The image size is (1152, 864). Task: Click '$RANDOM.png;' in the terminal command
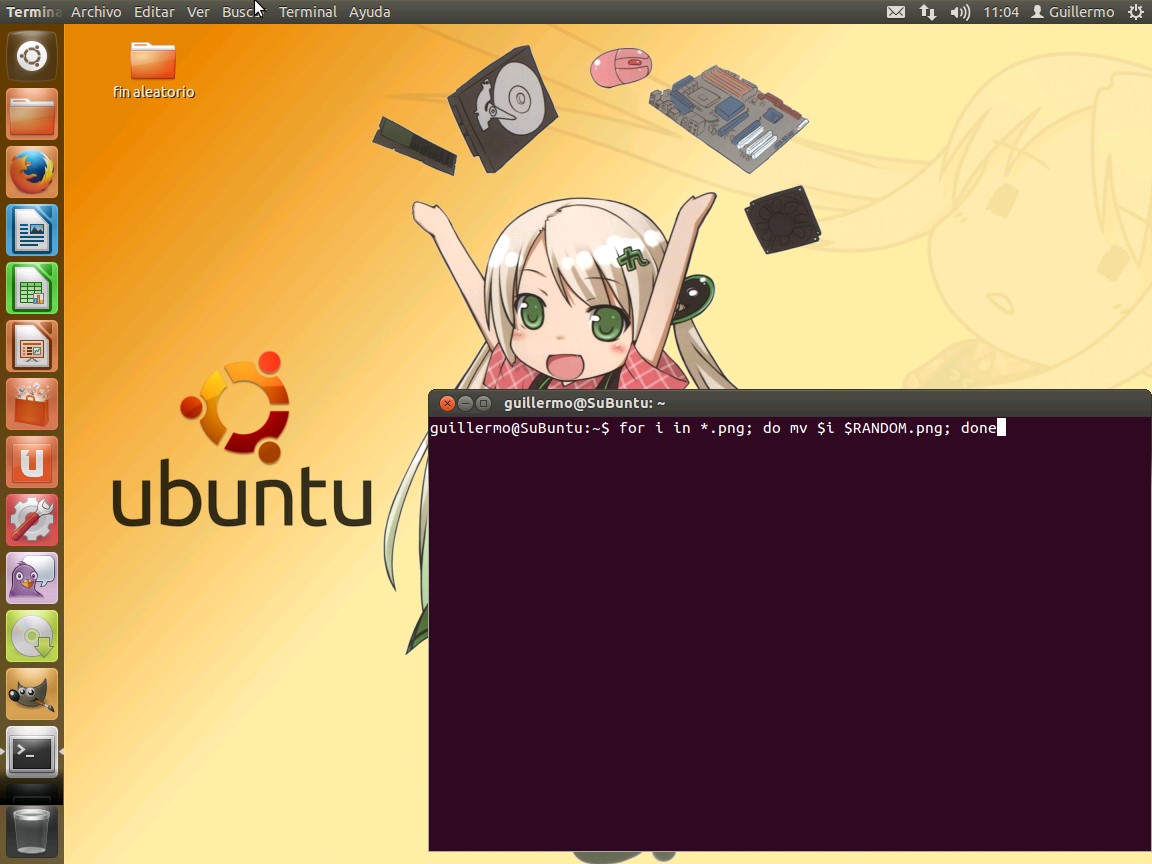pyautogui.click(x=898, y=428)
